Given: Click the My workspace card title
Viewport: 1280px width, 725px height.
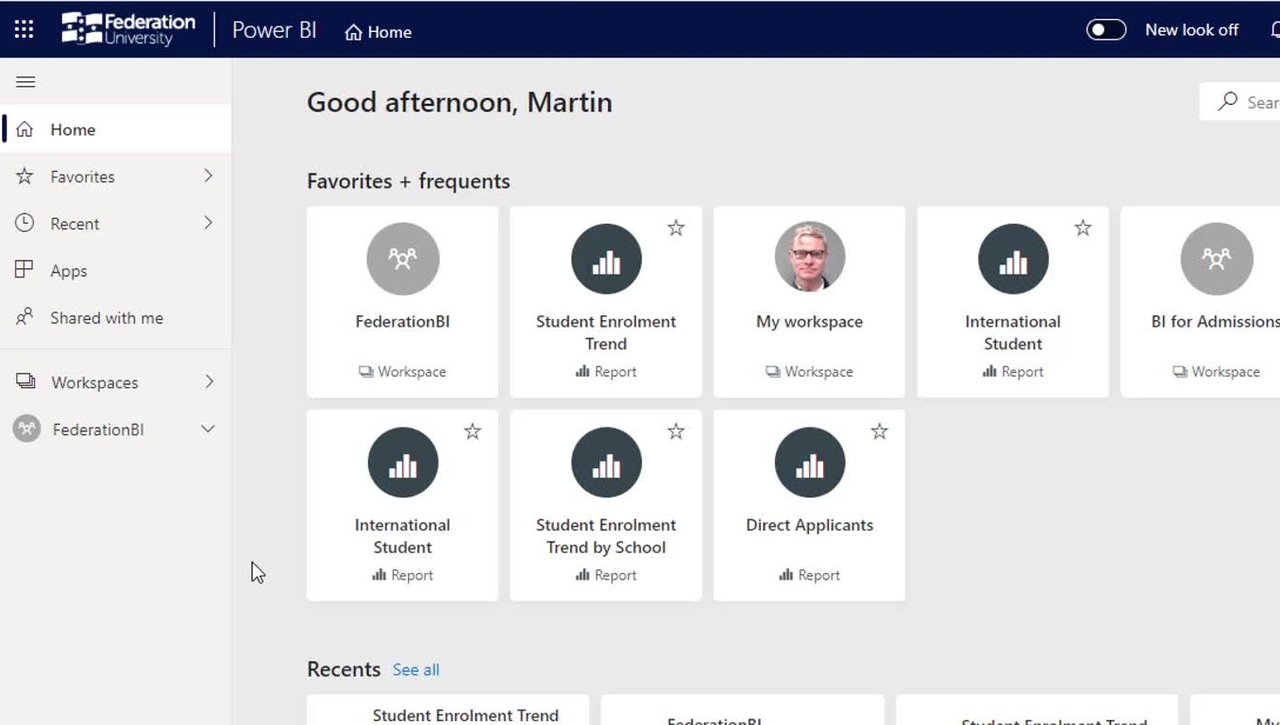Looking at the screenshot, I should pos(810,322).
